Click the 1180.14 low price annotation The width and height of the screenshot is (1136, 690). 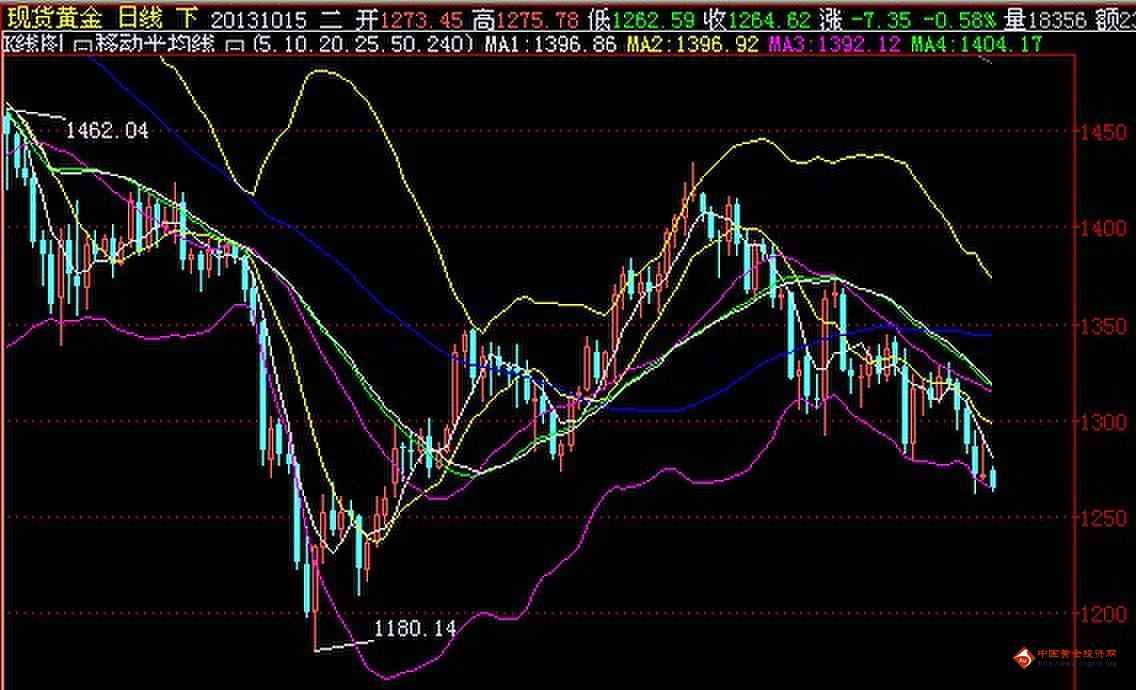414,628
